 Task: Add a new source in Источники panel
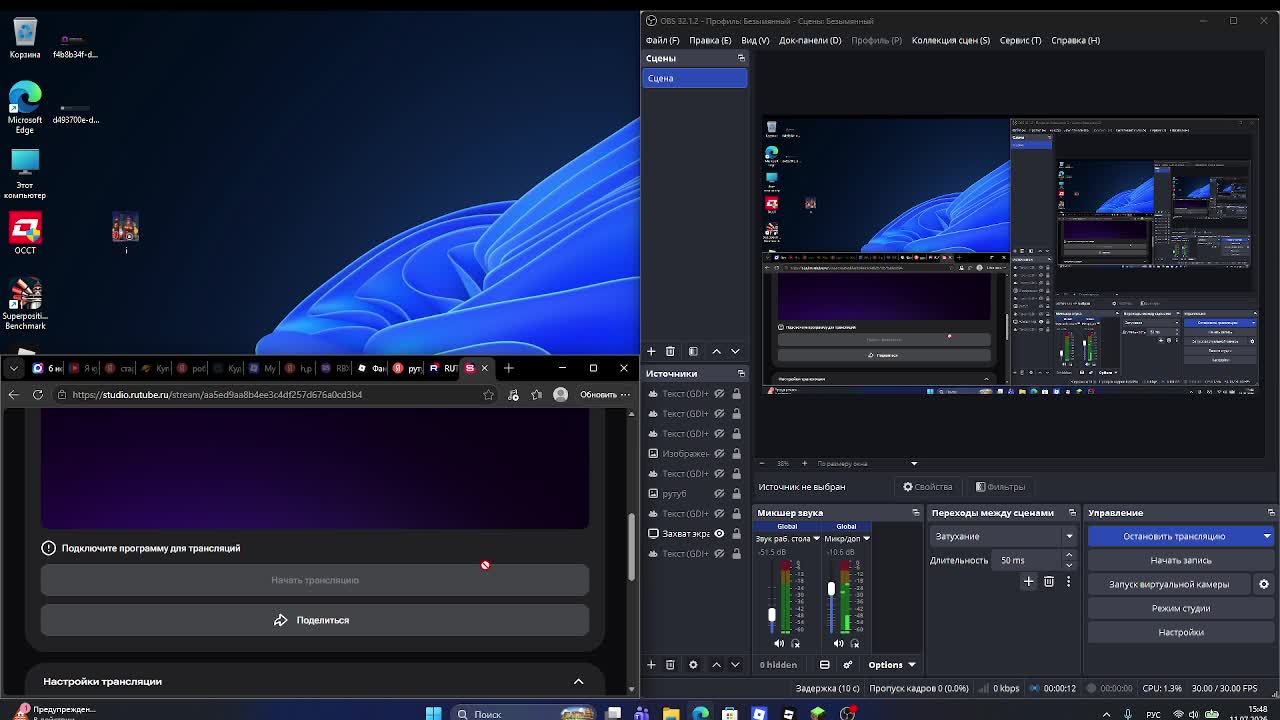click(651, 664)
